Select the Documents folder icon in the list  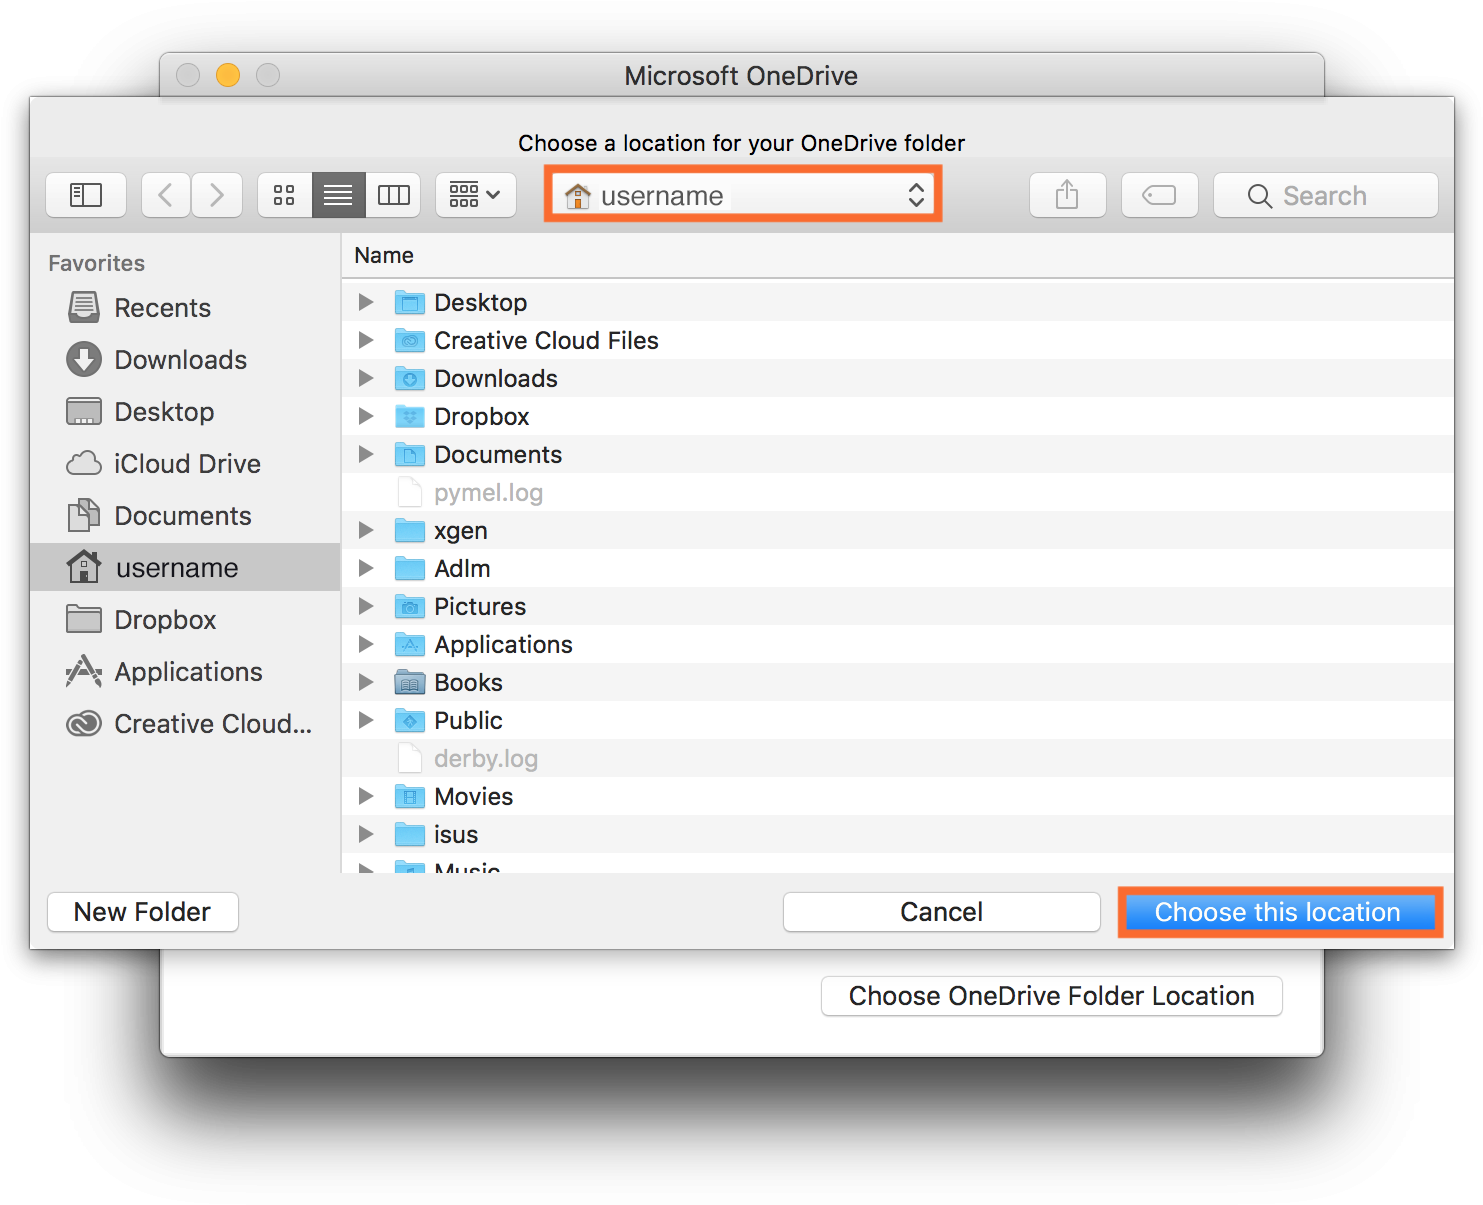coord(410,454)
